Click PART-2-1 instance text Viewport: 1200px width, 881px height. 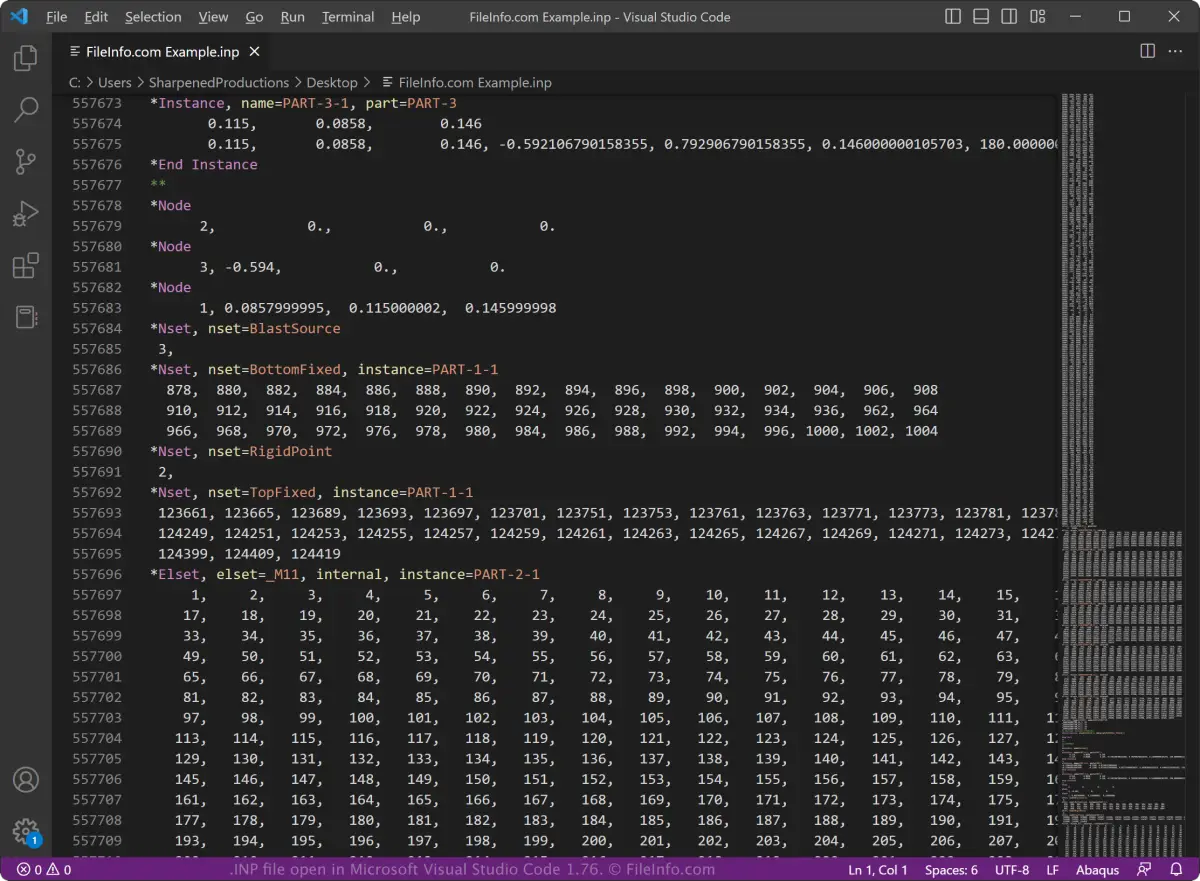click(507, 574)
